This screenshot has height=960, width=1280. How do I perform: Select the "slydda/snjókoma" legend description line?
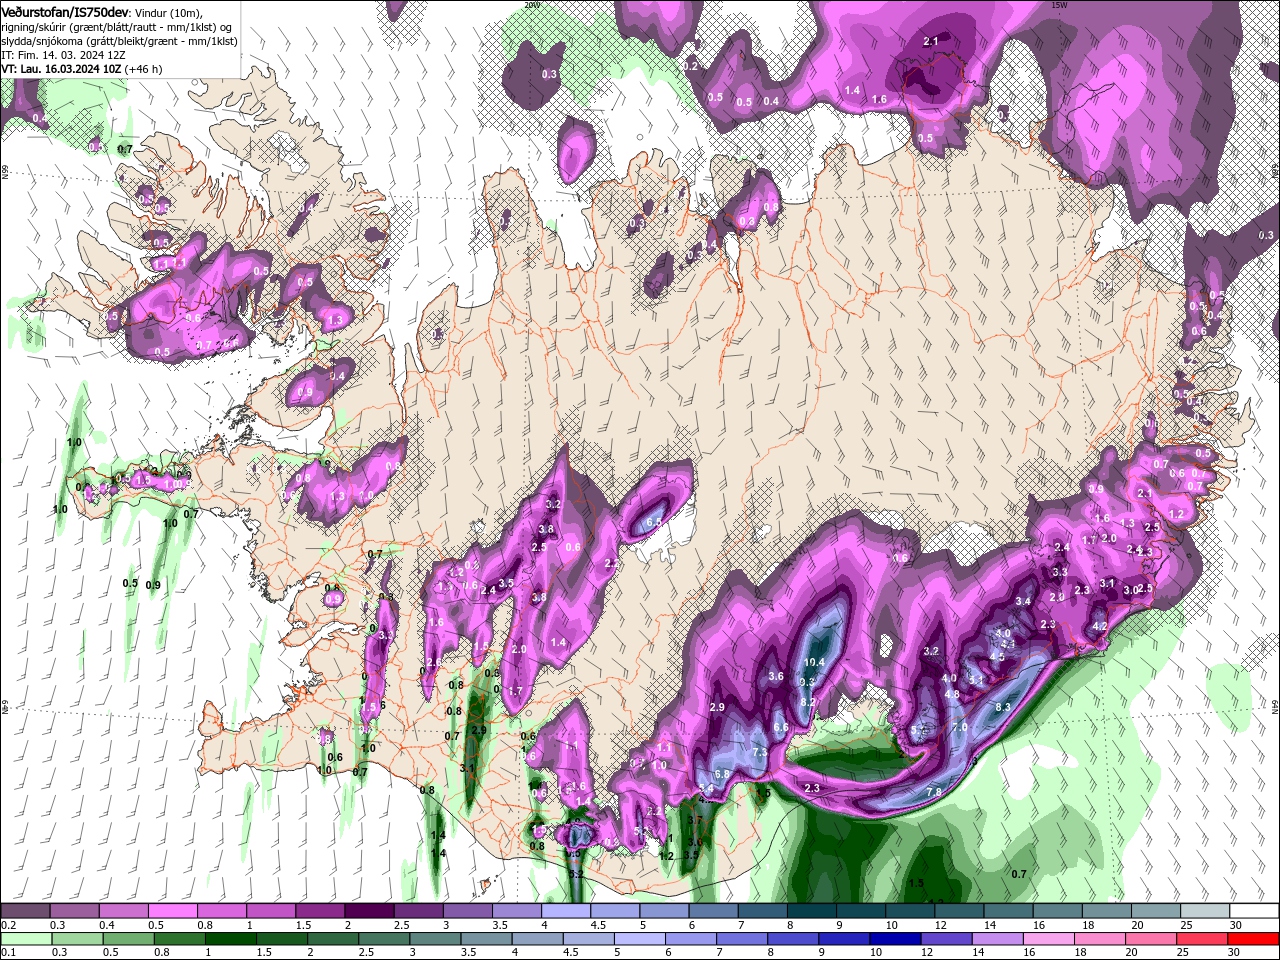(119, 41)
